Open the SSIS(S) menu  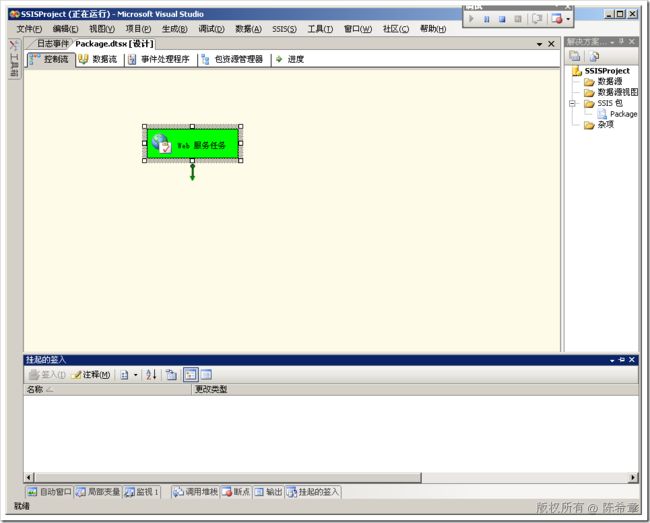tap(284, 29)
